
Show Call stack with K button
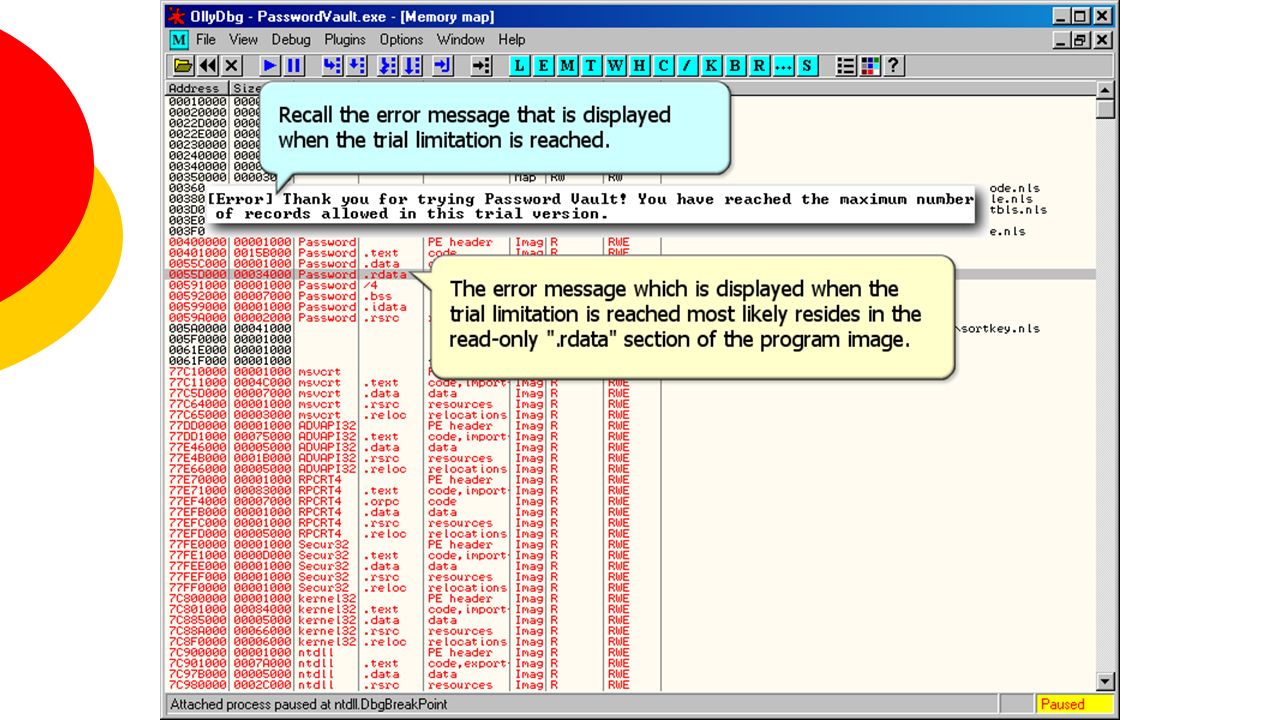tap(711, 66)
